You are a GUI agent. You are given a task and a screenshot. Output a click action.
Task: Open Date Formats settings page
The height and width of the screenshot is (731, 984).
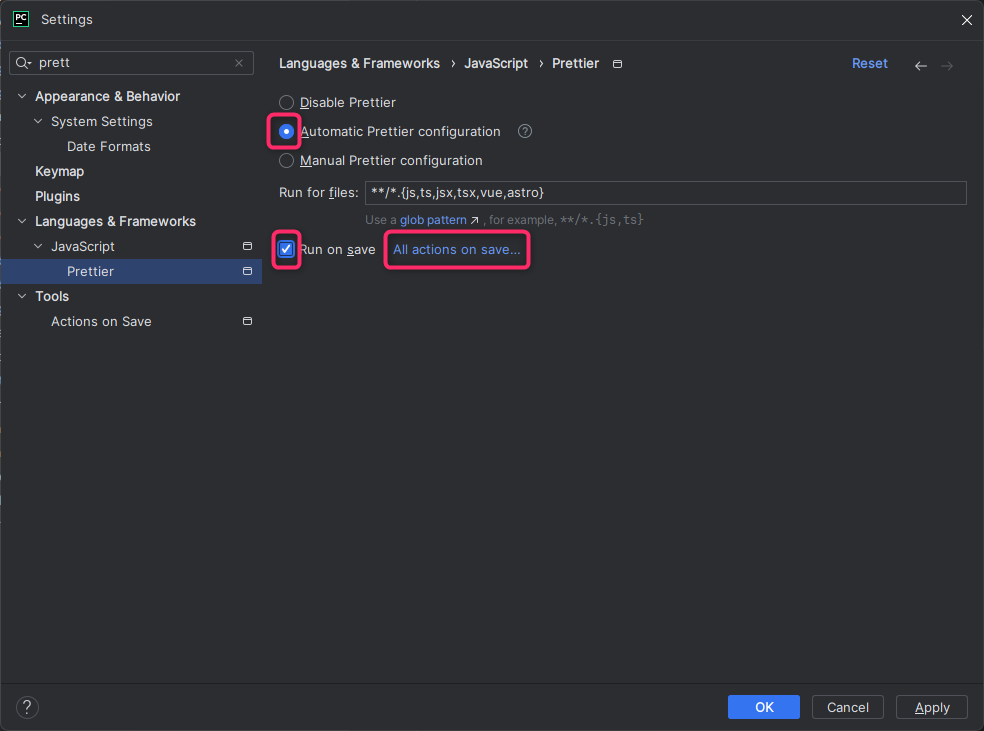tap(109, 146)
